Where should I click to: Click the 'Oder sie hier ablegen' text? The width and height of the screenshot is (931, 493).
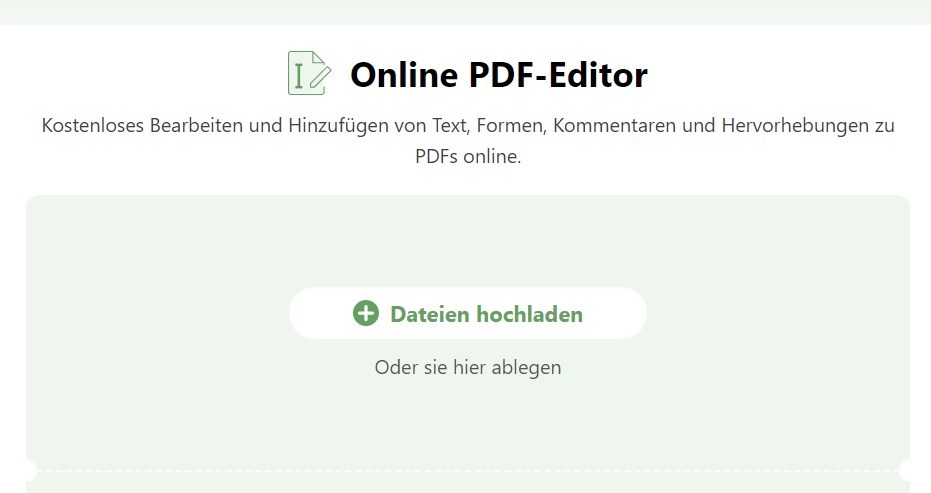click(468, 367)
